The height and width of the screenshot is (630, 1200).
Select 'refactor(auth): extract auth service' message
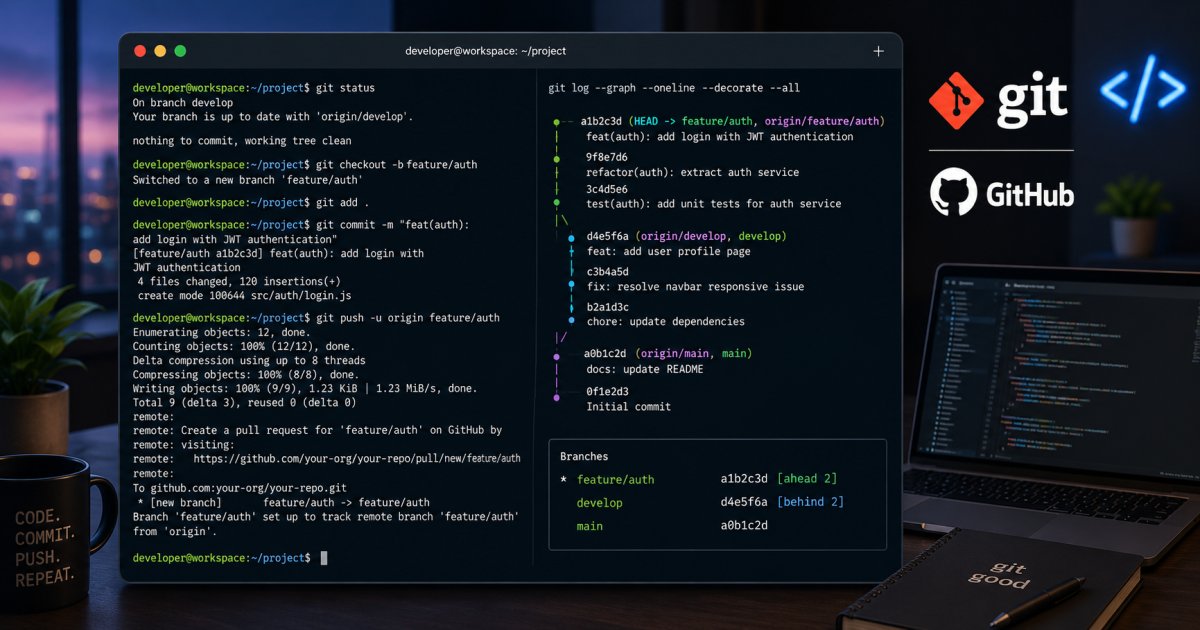click(x=692, y=172)
